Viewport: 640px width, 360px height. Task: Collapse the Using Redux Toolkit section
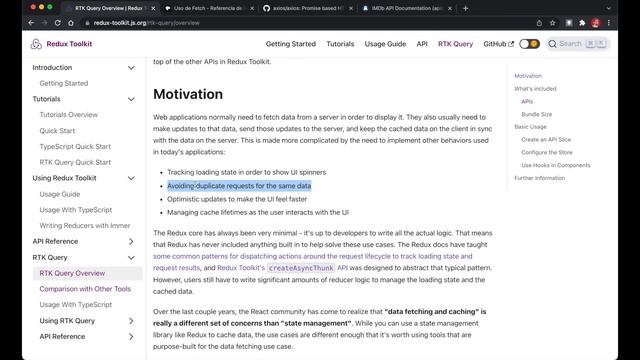pyautogui.click(x=131, y=178)
